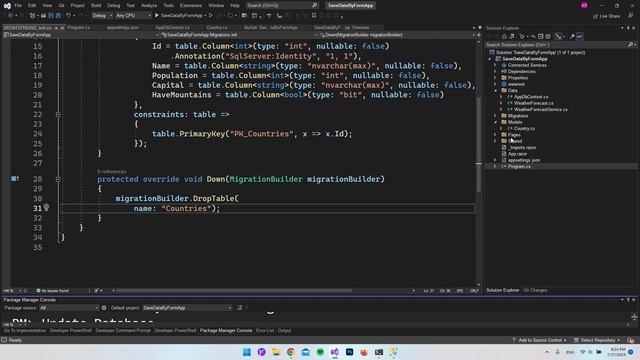640x360 pixels.
Task: Collapse the Data folder node
Action: [496, 90]
